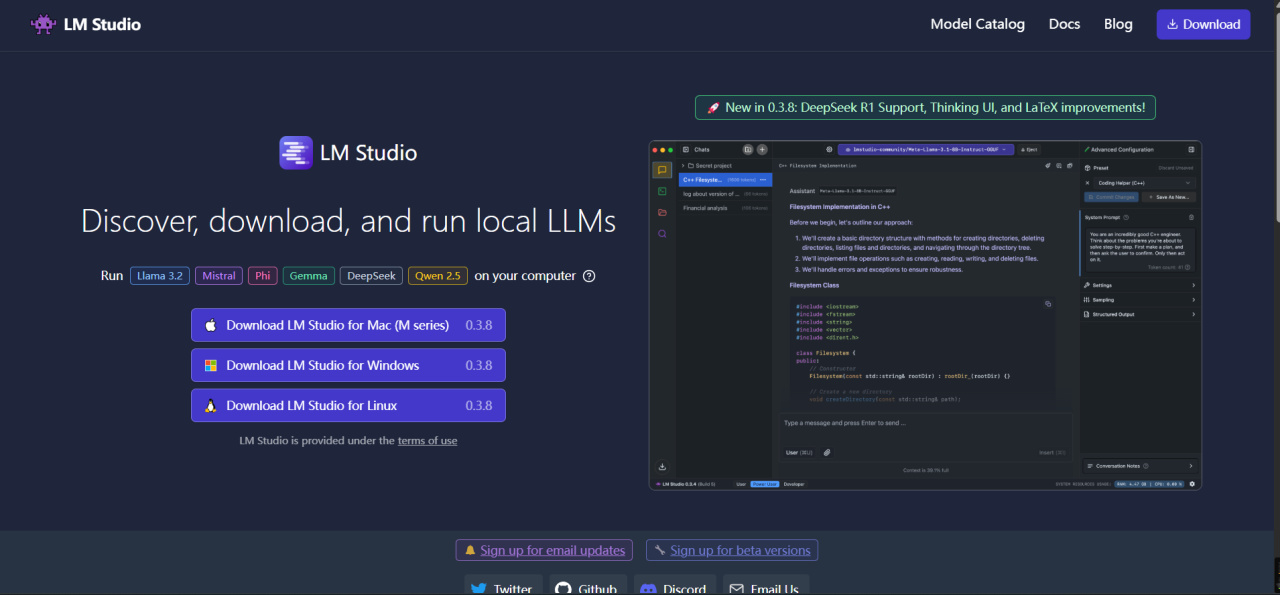Click the purple Discover search icon in preview
The height and width of the screenshot is (595, 1280).
coord(662,233)
